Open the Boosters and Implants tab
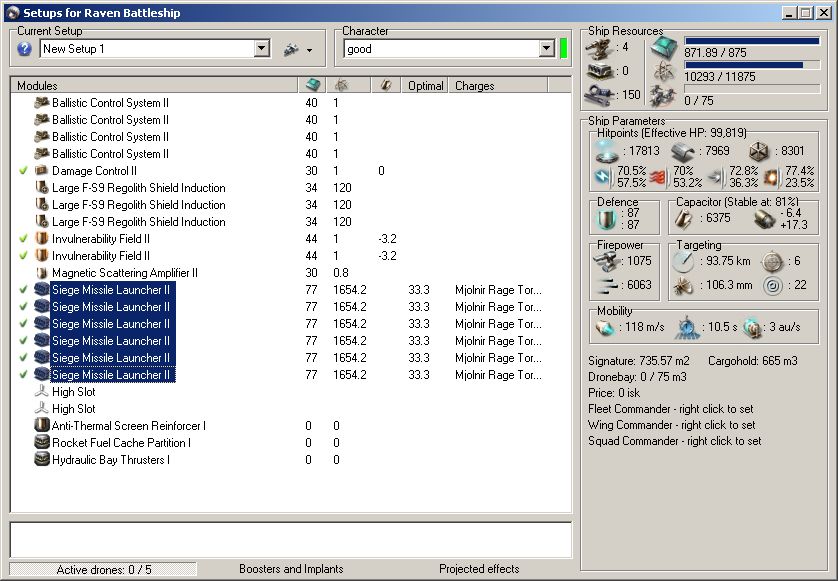The image size is (838, 581). [291, 569]
